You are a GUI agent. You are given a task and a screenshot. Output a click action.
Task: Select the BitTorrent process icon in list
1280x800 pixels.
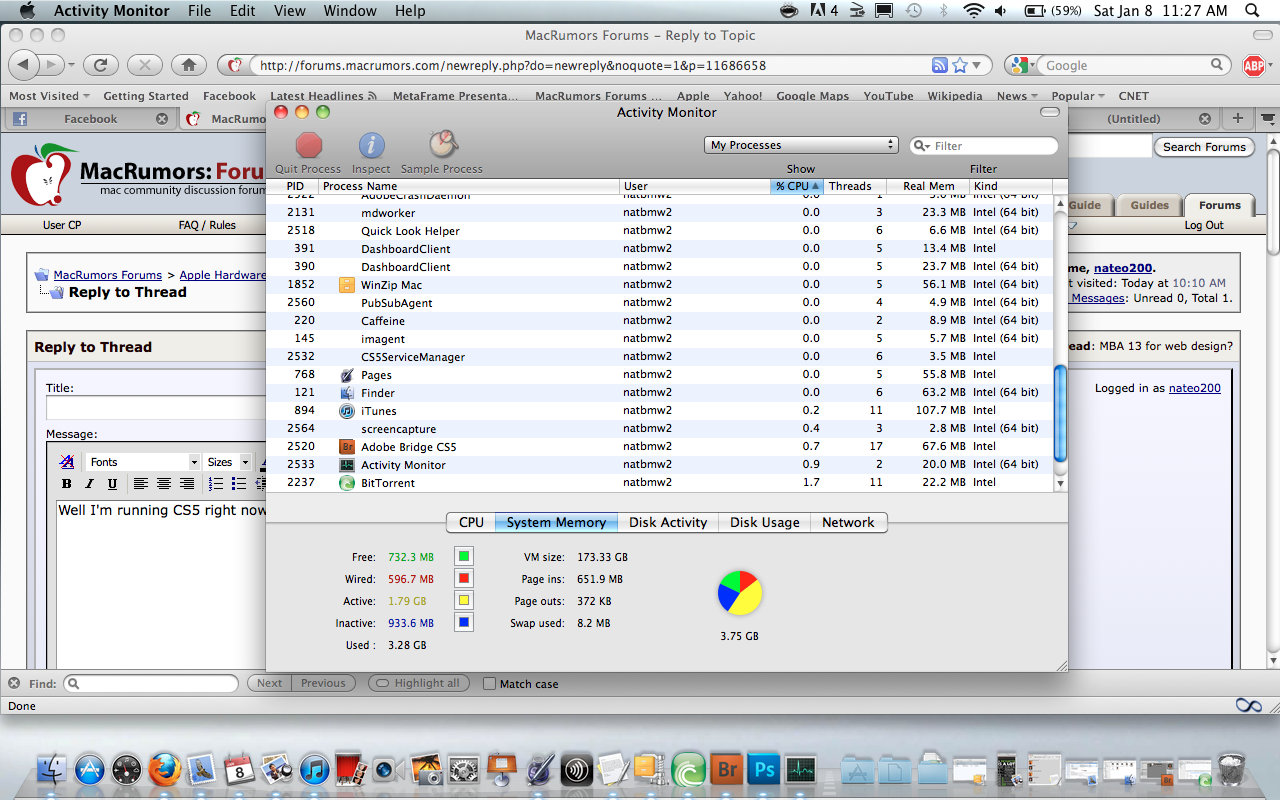tap(347, 483)
